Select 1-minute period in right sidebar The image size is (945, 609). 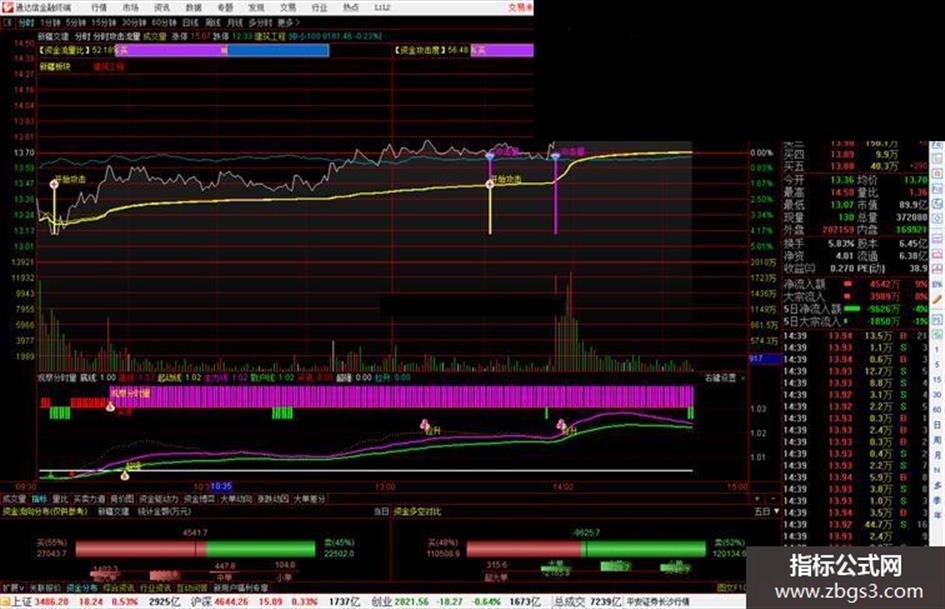point(937,349)
